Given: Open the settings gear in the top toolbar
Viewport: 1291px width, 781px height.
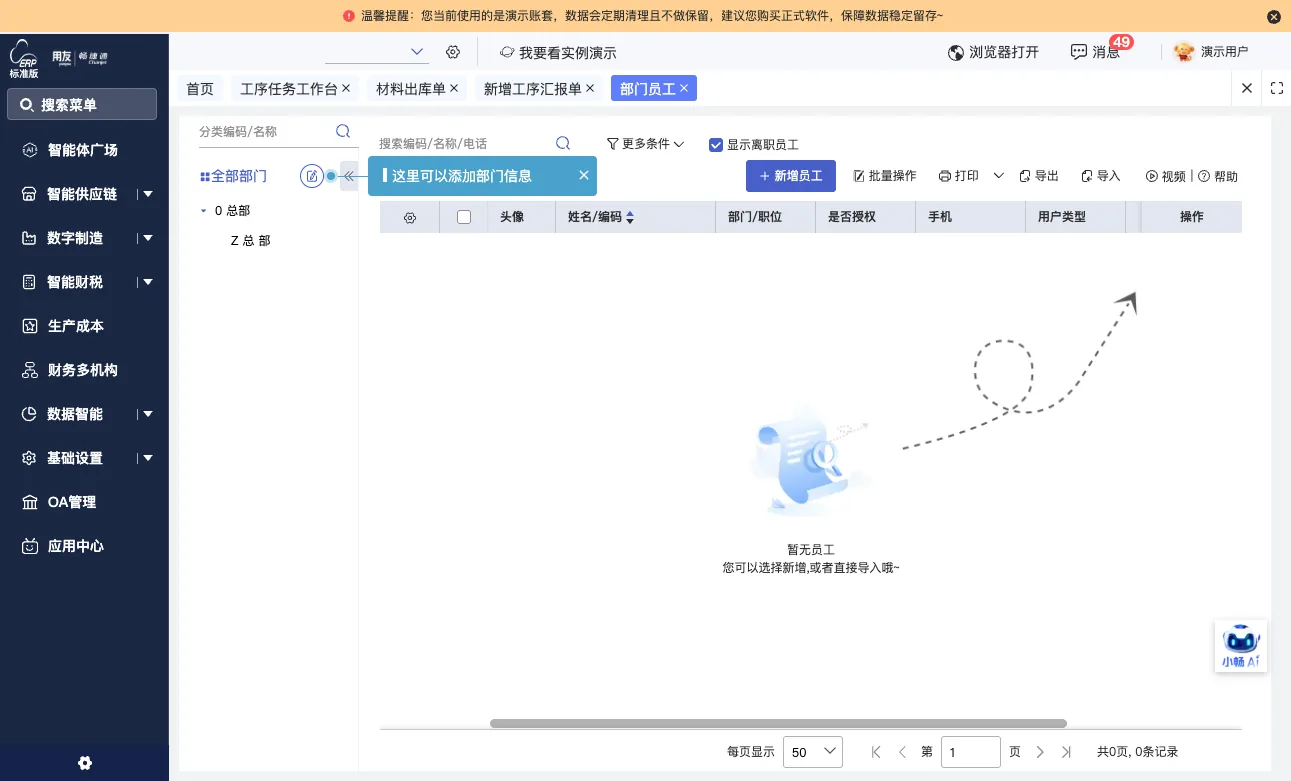Looking at the screenshot, I should 453,52.
